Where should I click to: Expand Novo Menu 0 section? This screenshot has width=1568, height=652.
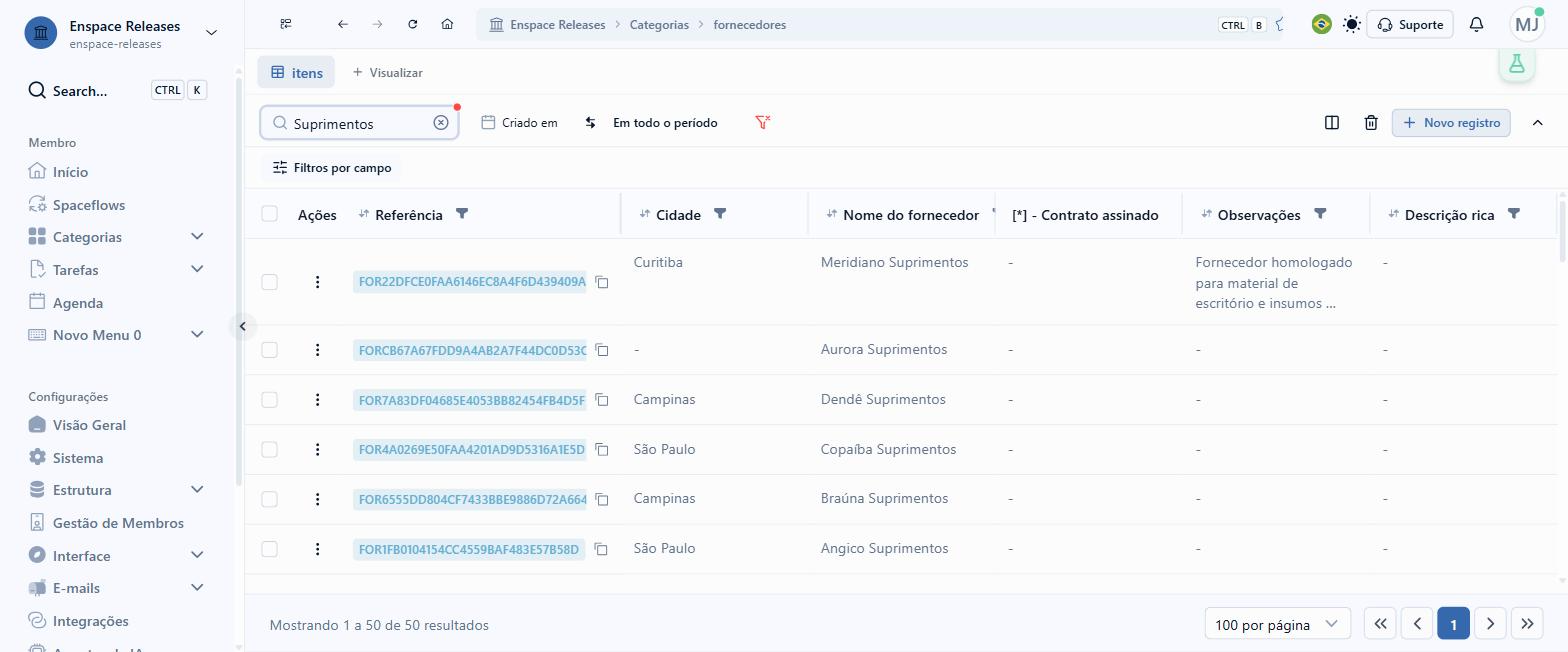pos(197,335)
